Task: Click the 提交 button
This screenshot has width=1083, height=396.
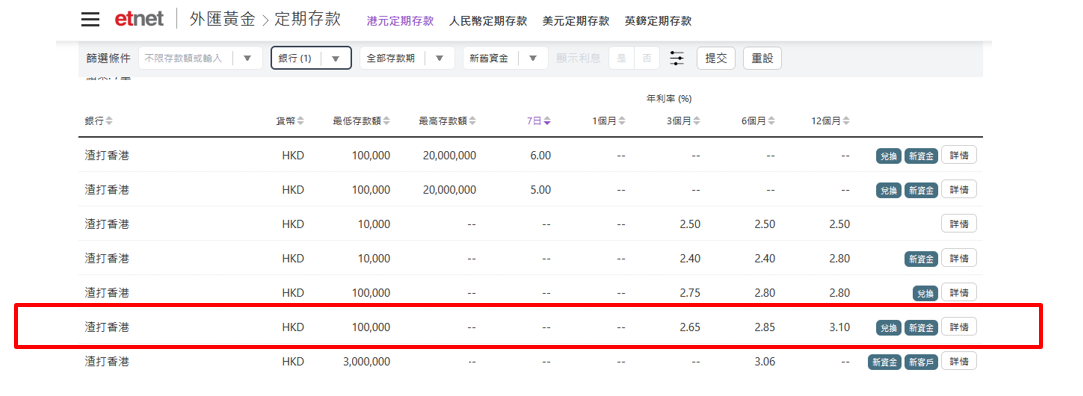Action: point(716,59)
